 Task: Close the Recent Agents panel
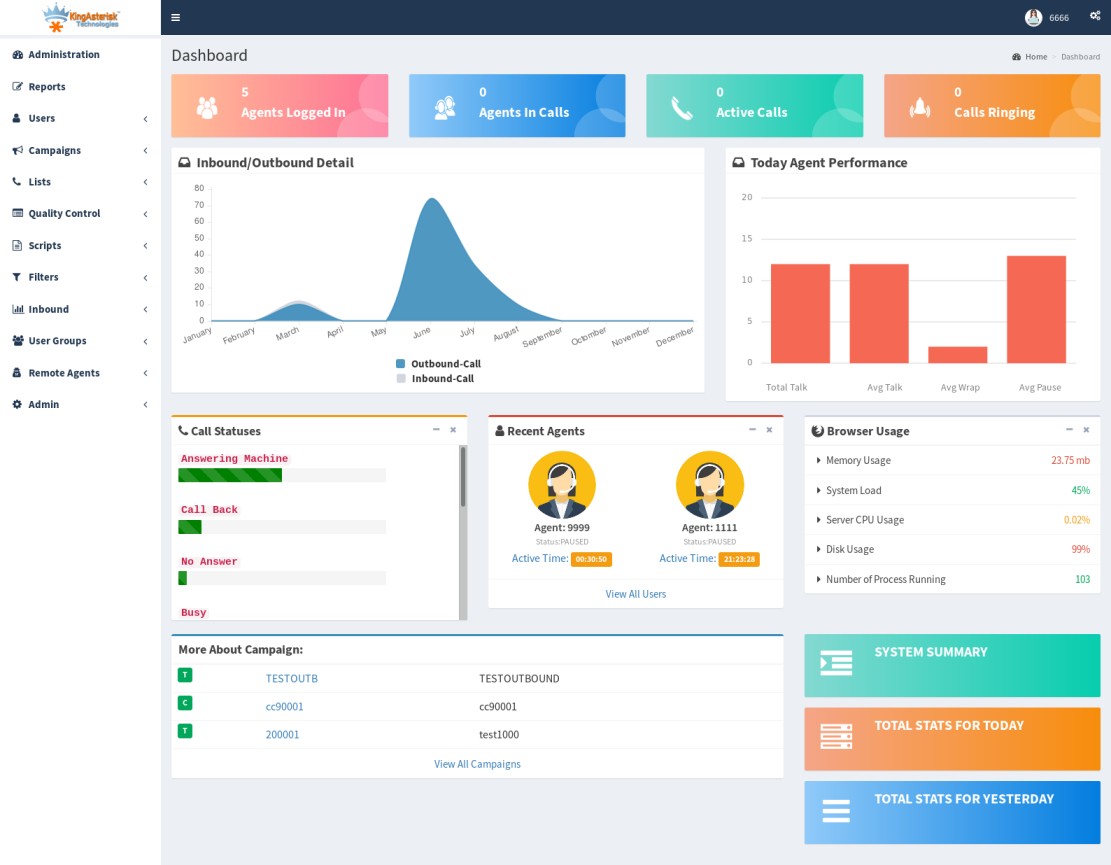(769, 430)
